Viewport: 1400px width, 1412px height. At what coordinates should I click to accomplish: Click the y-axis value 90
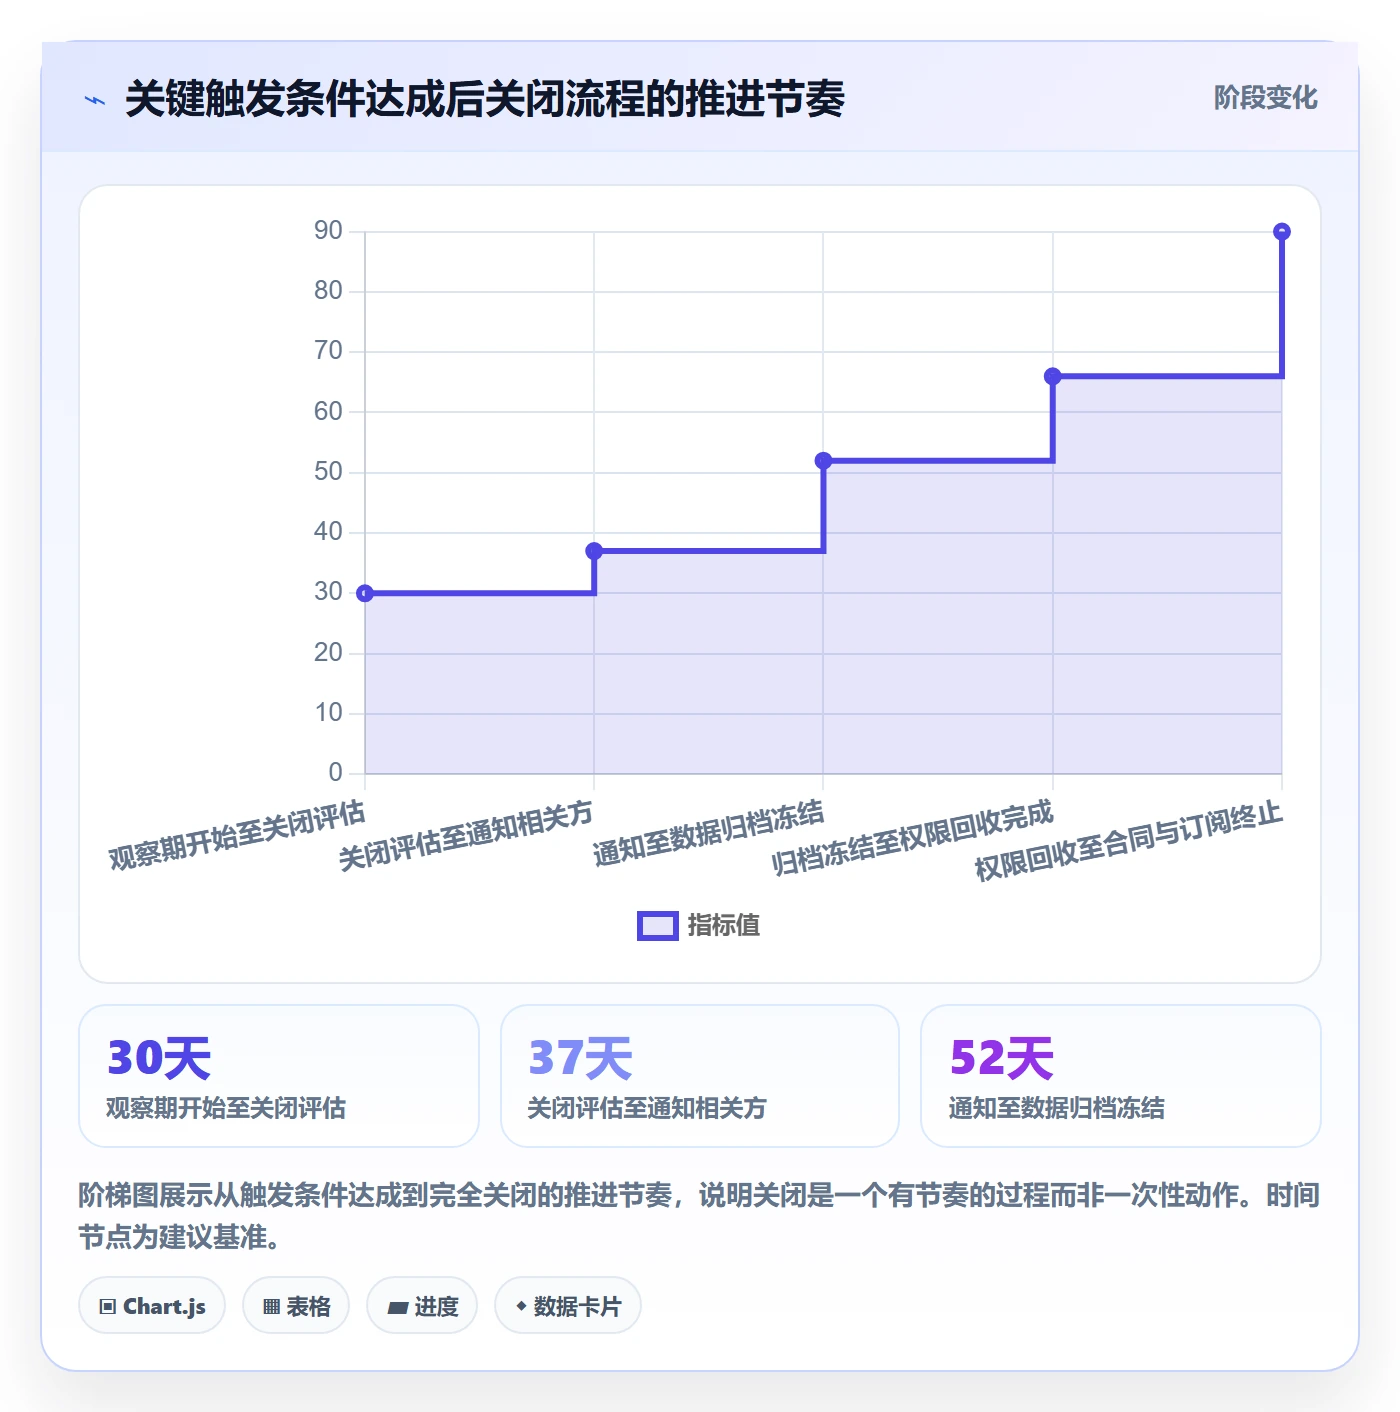coord(328,231)
